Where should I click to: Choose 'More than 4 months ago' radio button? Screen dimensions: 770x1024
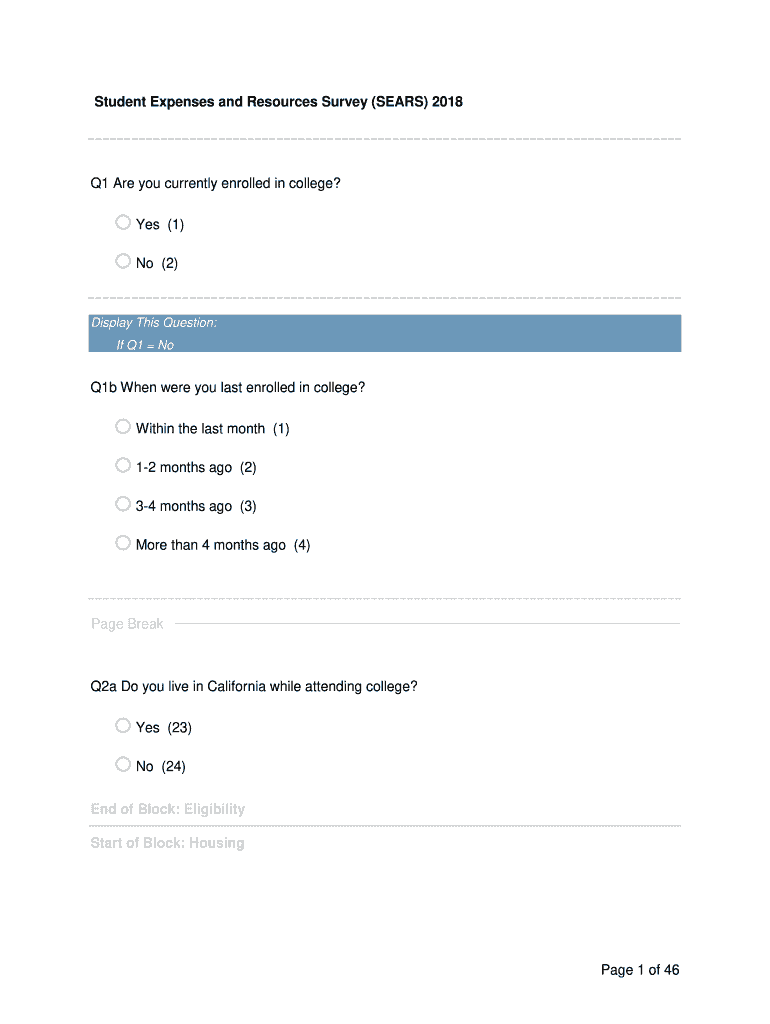point(123,544)
